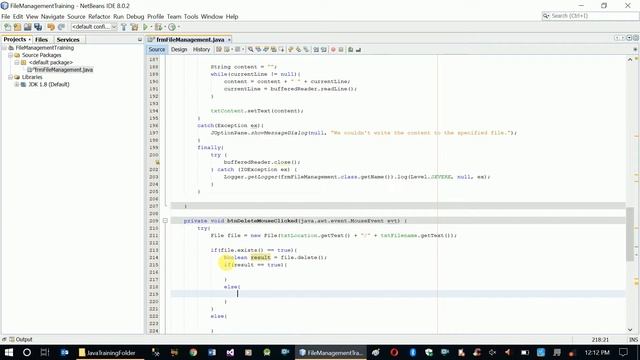Click the Open Project toolbar icon
The image size is (640, 360).
tap(27, 27)
